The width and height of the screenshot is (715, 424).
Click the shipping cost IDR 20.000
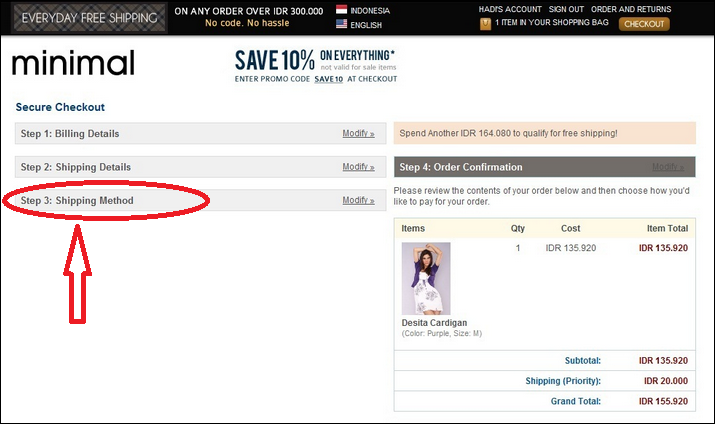coord(666,381)
